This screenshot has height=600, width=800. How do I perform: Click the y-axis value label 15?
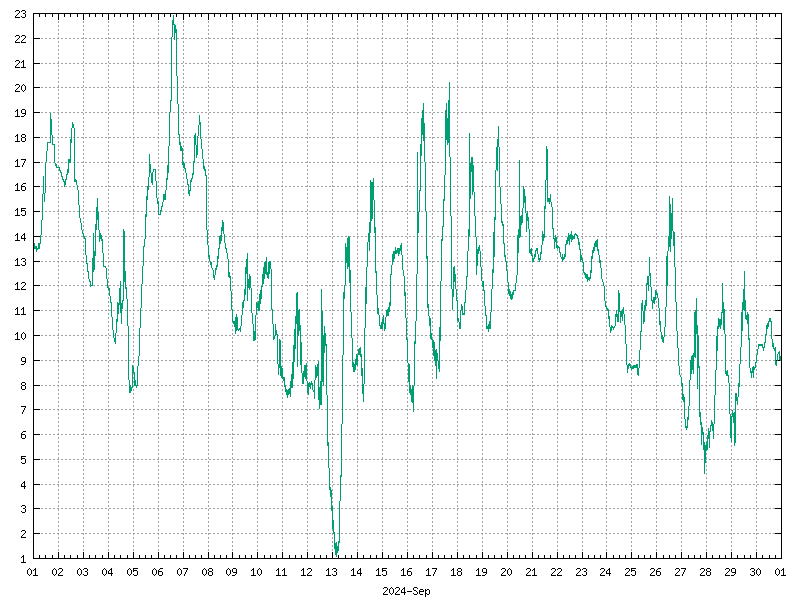tap(20, 212)
